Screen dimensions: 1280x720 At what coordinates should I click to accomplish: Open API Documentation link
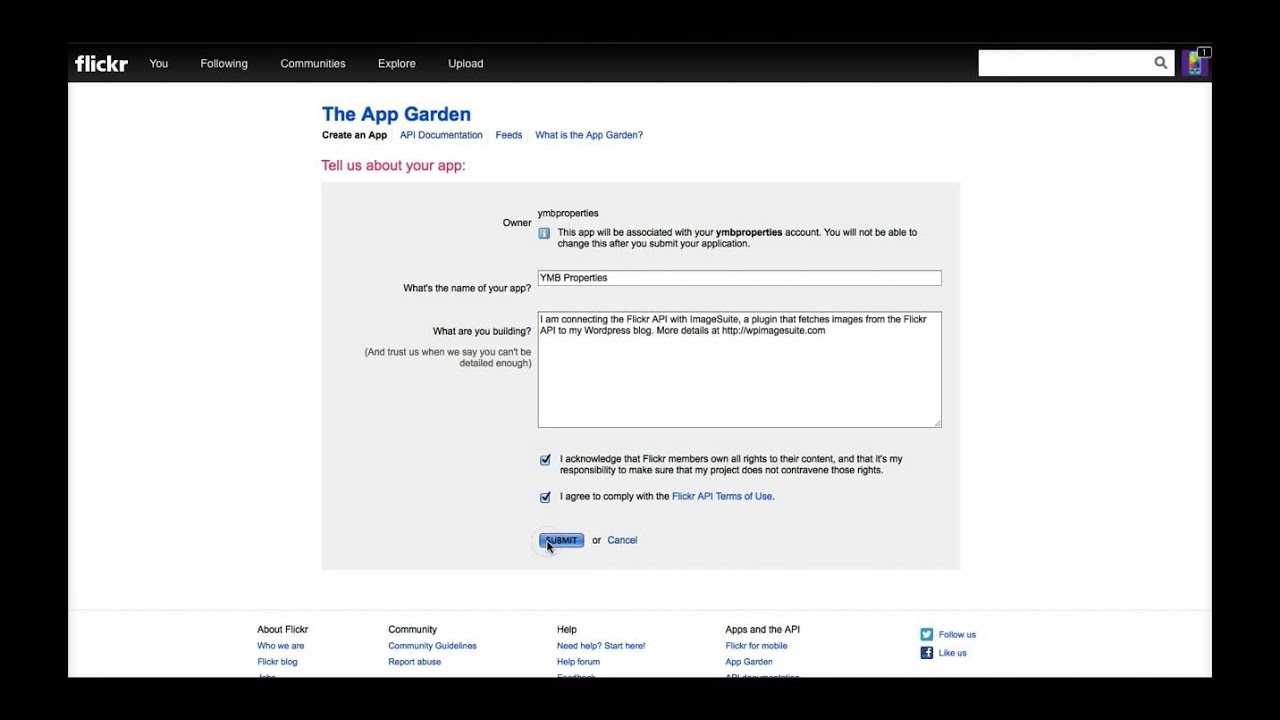coord(441,135)
